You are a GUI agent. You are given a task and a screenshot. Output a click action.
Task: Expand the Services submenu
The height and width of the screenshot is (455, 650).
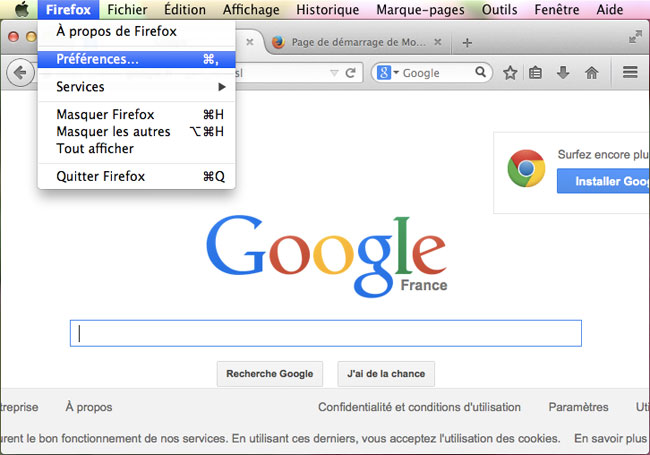(x=136, y=87)
